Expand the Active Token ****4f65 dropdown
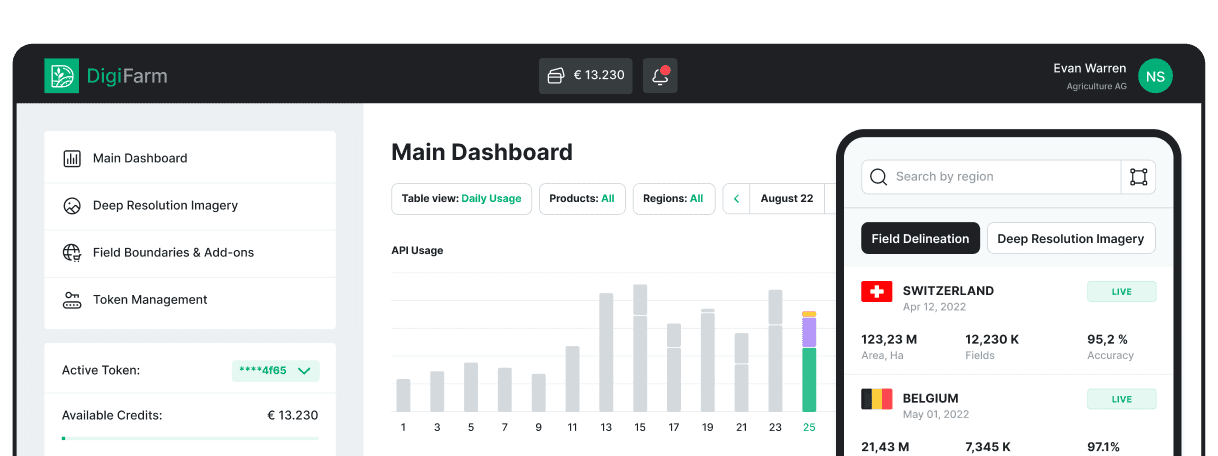The height and width of the screenshot is (456, 1218). pyautogui.click(x=276, y=371)
